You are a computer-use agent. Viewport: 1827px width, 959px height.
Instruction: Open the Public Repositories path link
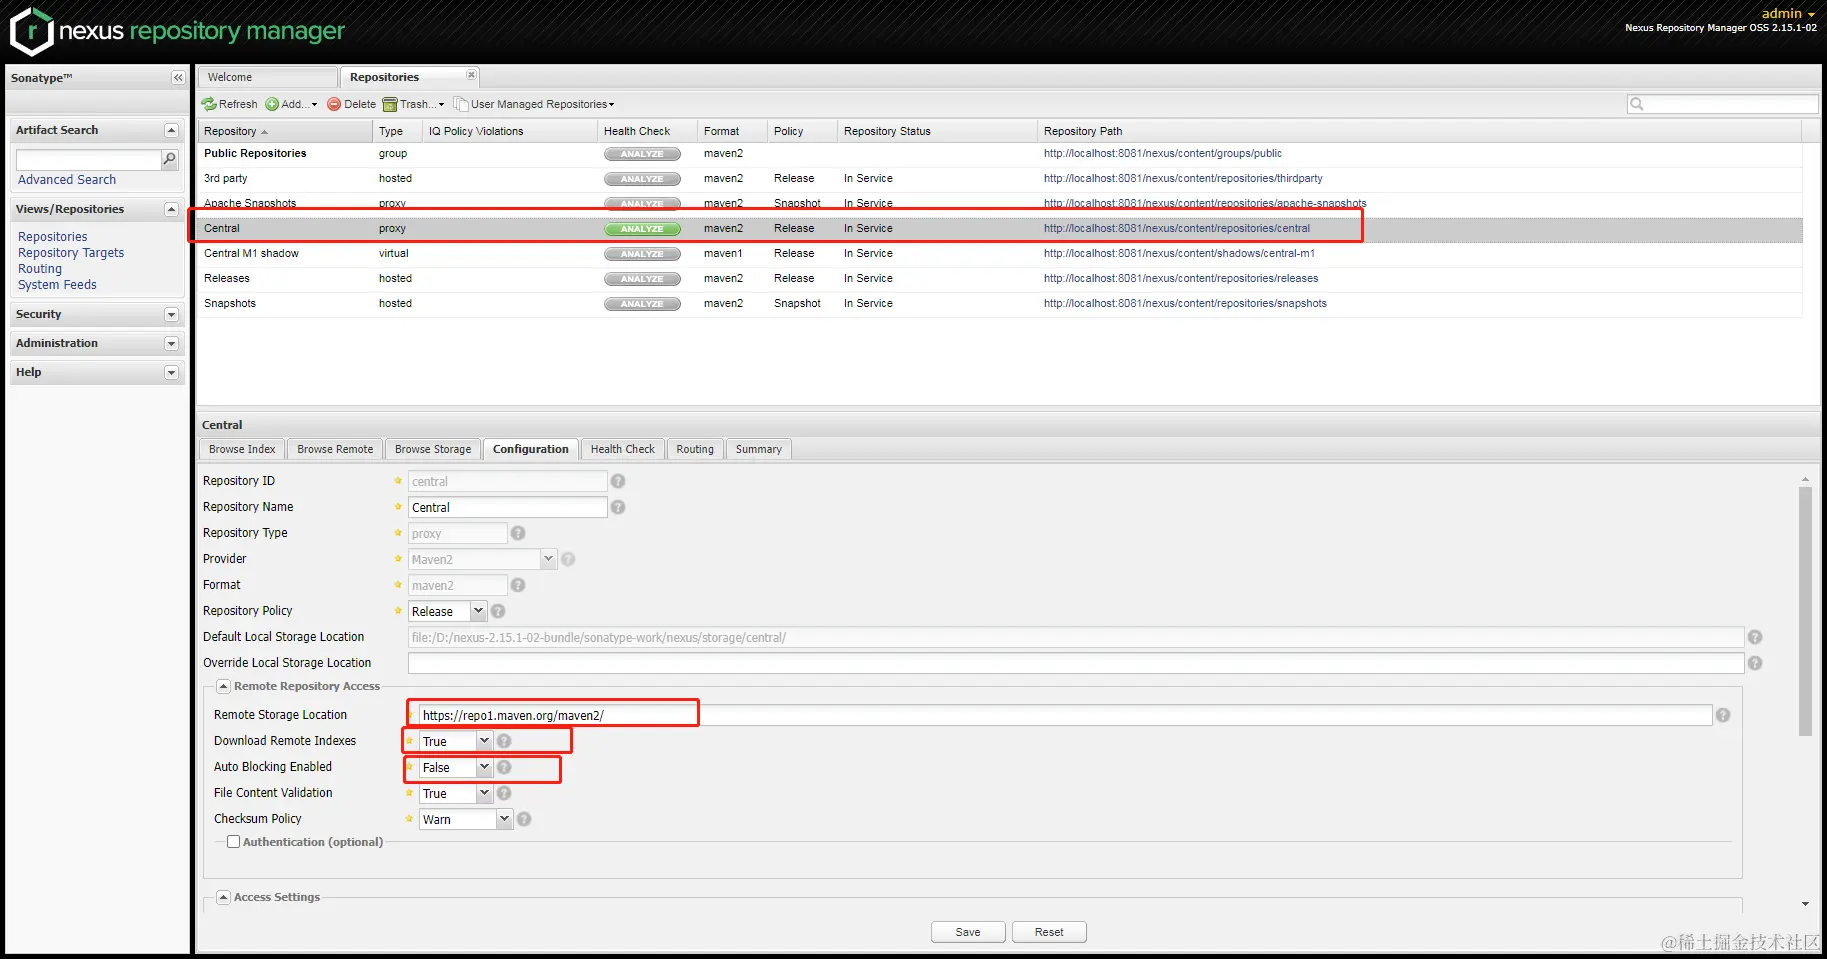1162,154
